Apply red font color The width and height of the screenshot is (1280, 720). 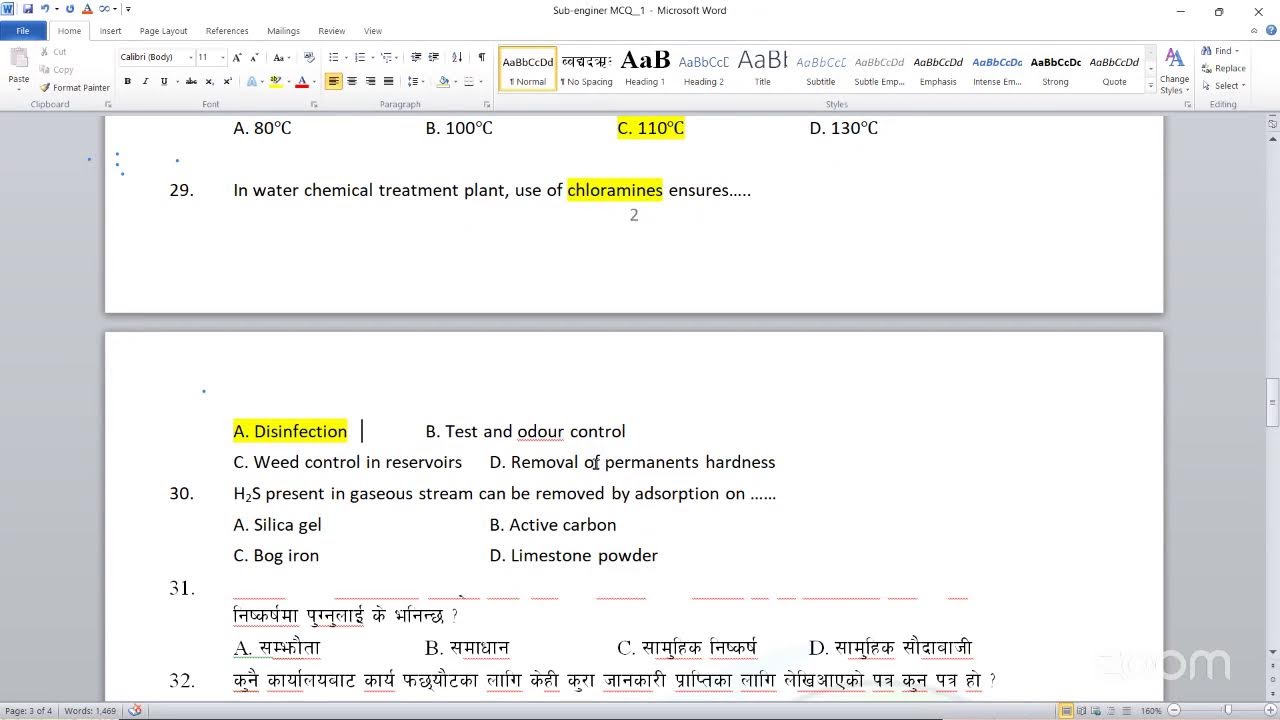click(x=301, y=81)
